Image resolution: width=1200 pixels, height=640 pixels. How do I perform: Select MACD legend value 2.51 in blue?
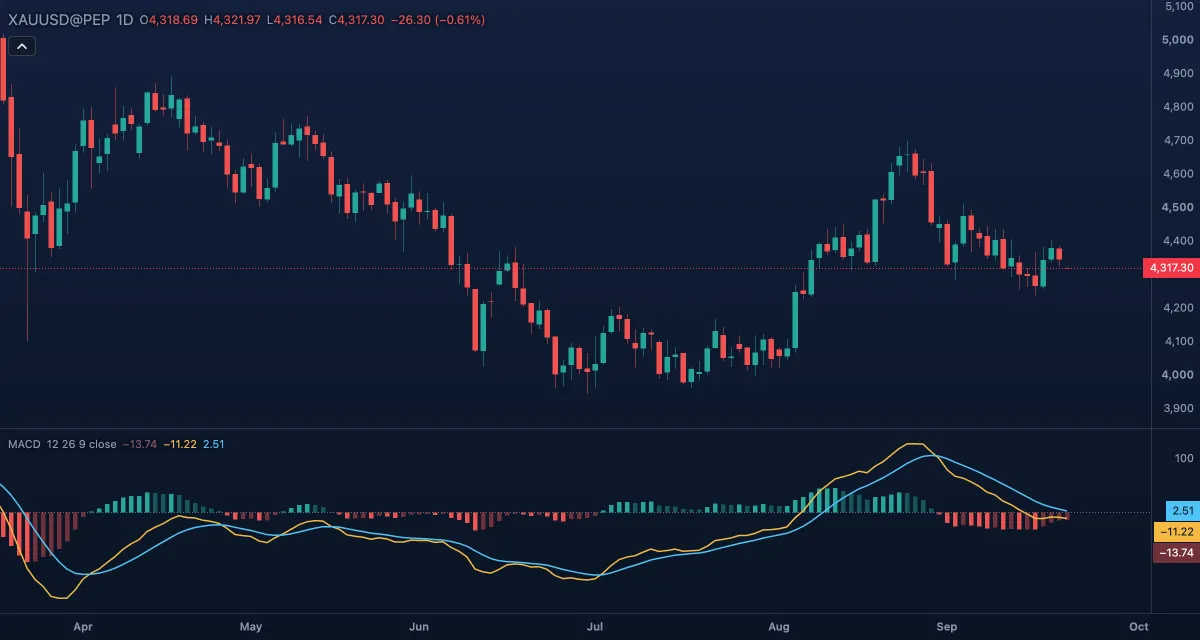[x=214, y=444]
